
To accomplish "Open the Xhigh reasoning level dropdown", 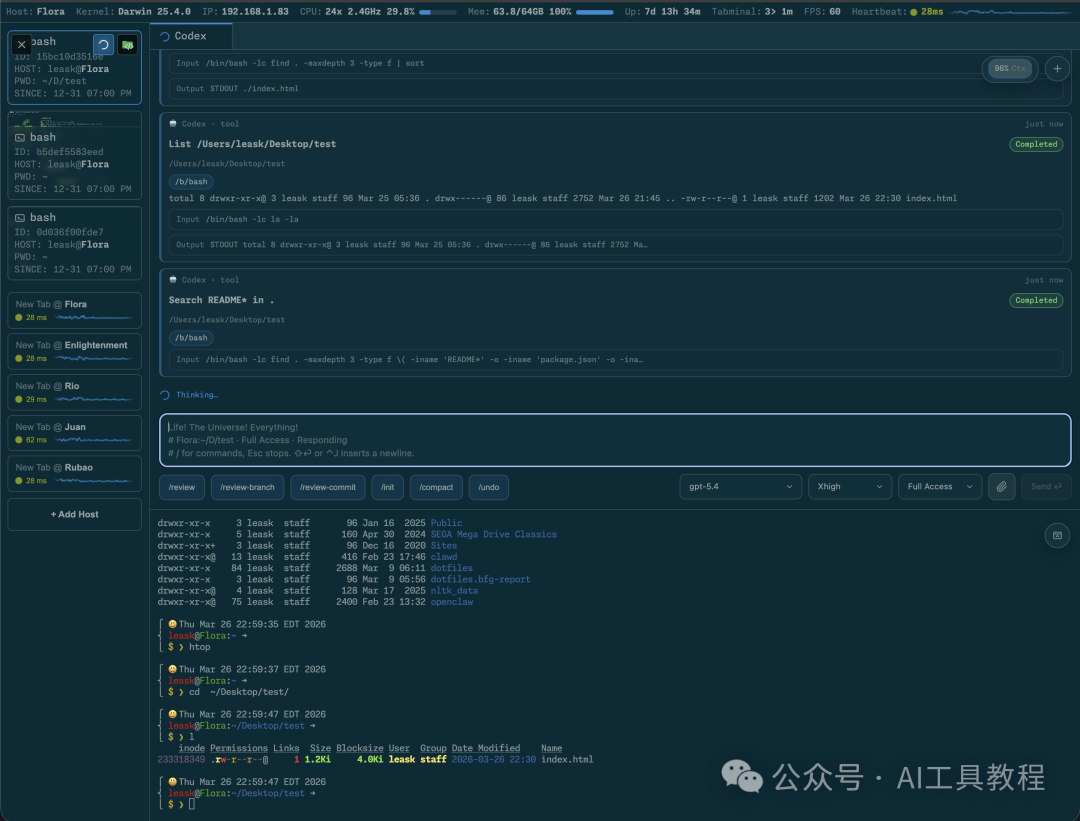I will 849,487.
